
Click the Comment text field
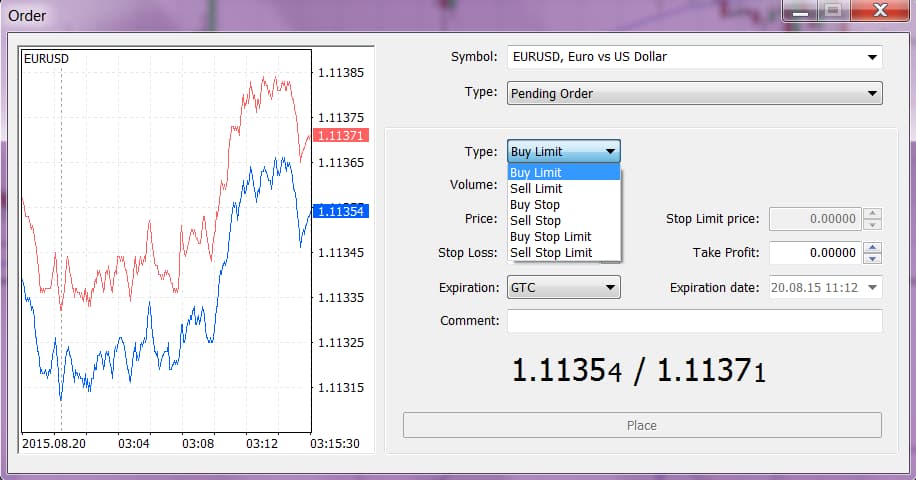coord(695,321)
